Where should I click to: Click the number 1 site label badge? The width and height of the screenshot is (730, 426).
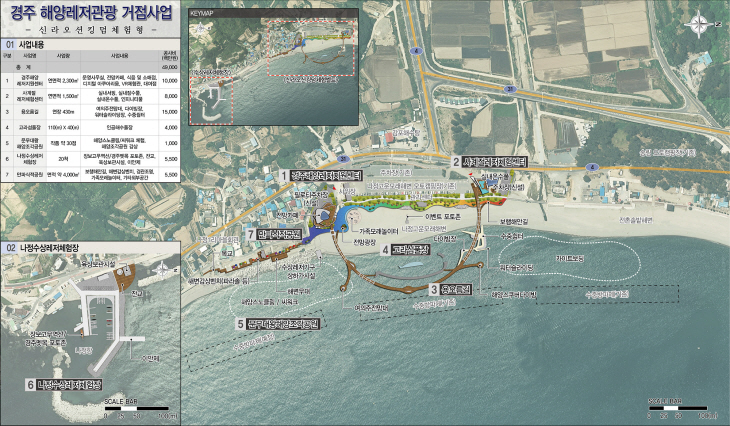click(x=284, y=176)
